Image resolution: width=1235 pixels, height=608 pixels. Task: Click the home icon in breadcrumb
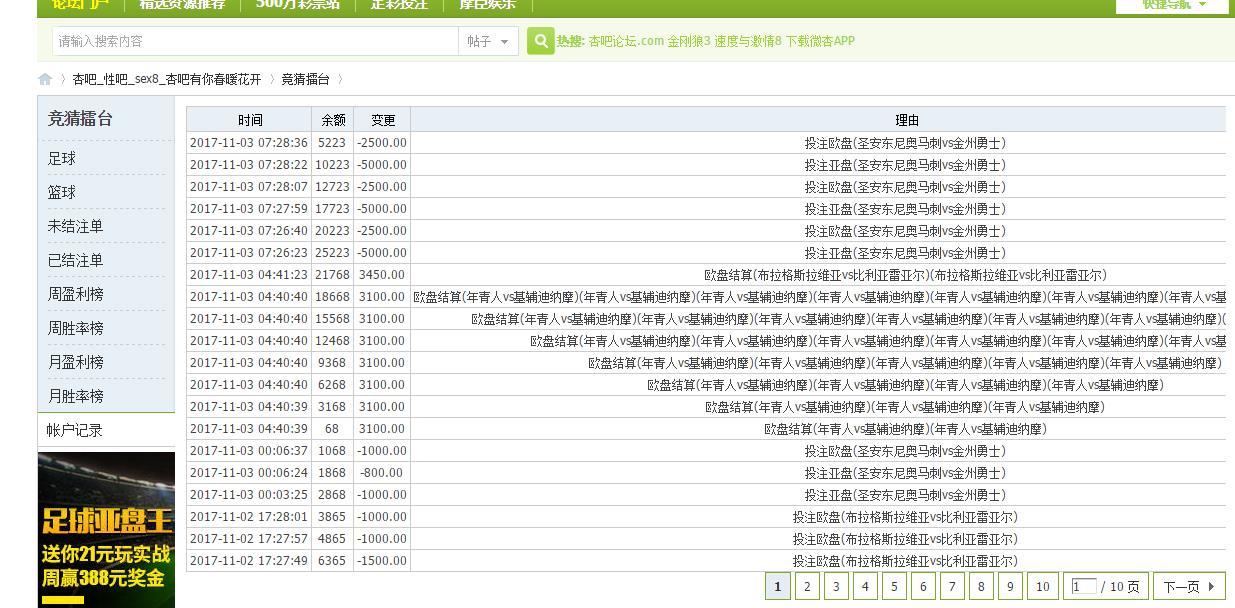point(45,80)
